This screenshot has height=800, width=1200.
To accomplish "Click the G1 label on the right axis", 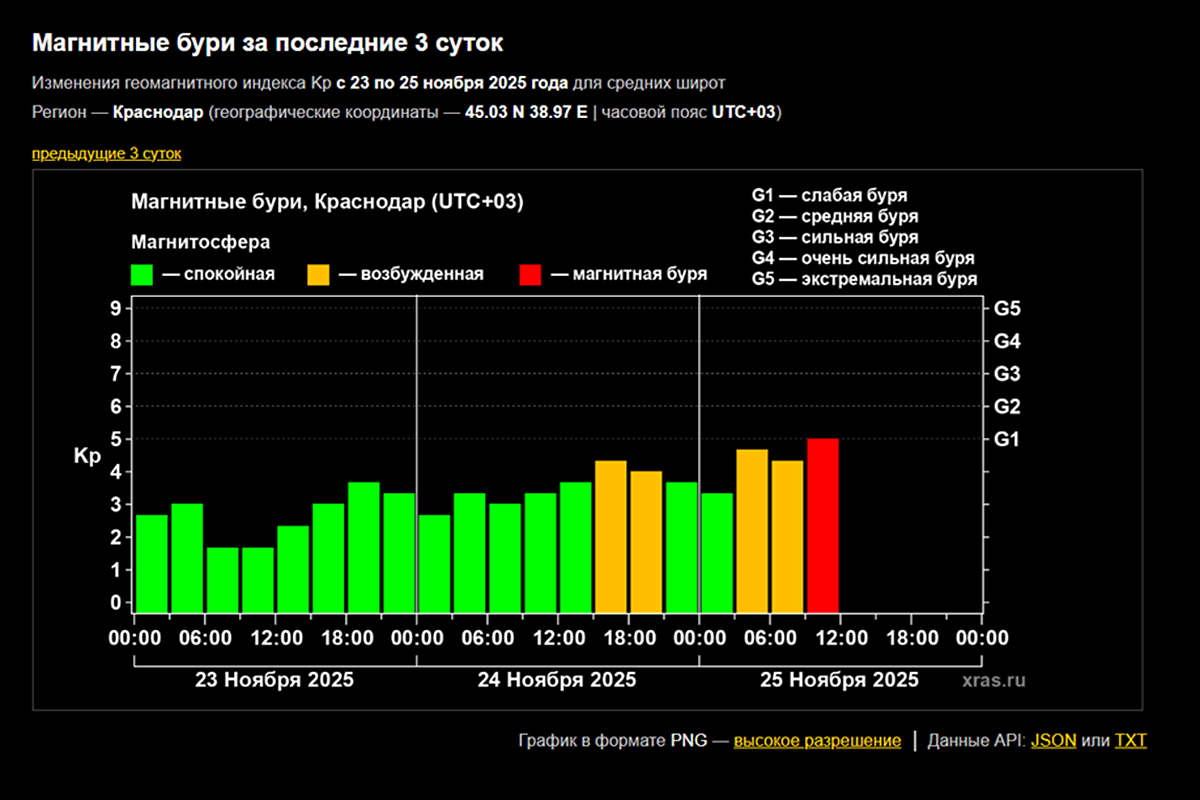I will pos(1006,439).
